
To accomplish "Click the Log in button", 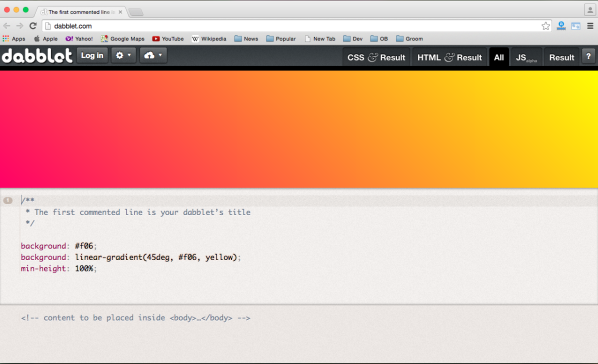I will tap(92, 55).
